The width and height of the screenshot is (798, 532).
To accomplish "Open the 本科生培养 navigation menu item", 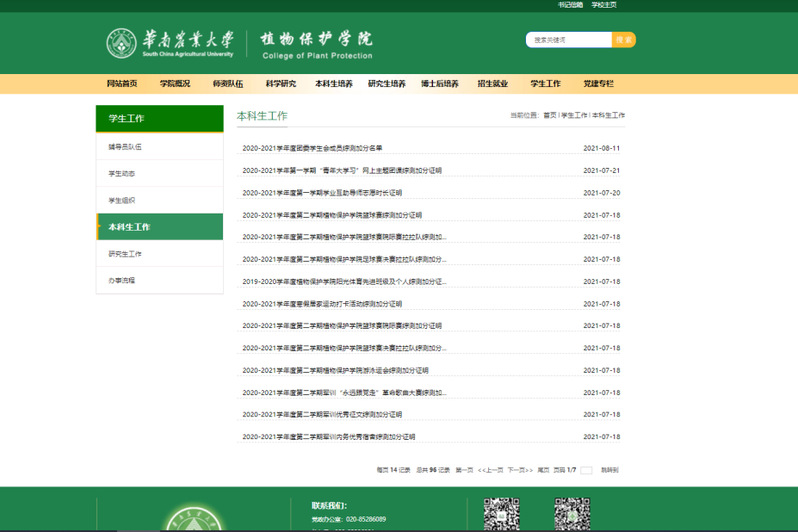I will coord(333,84).
